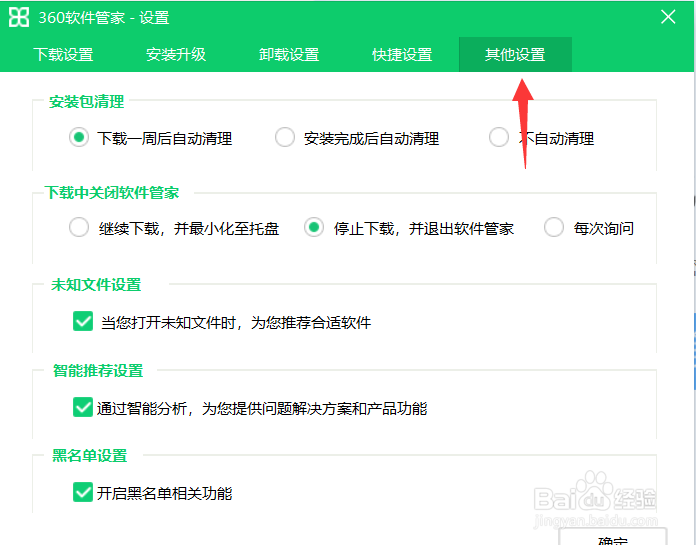Click the 未知文件设置 section heading

96,284
